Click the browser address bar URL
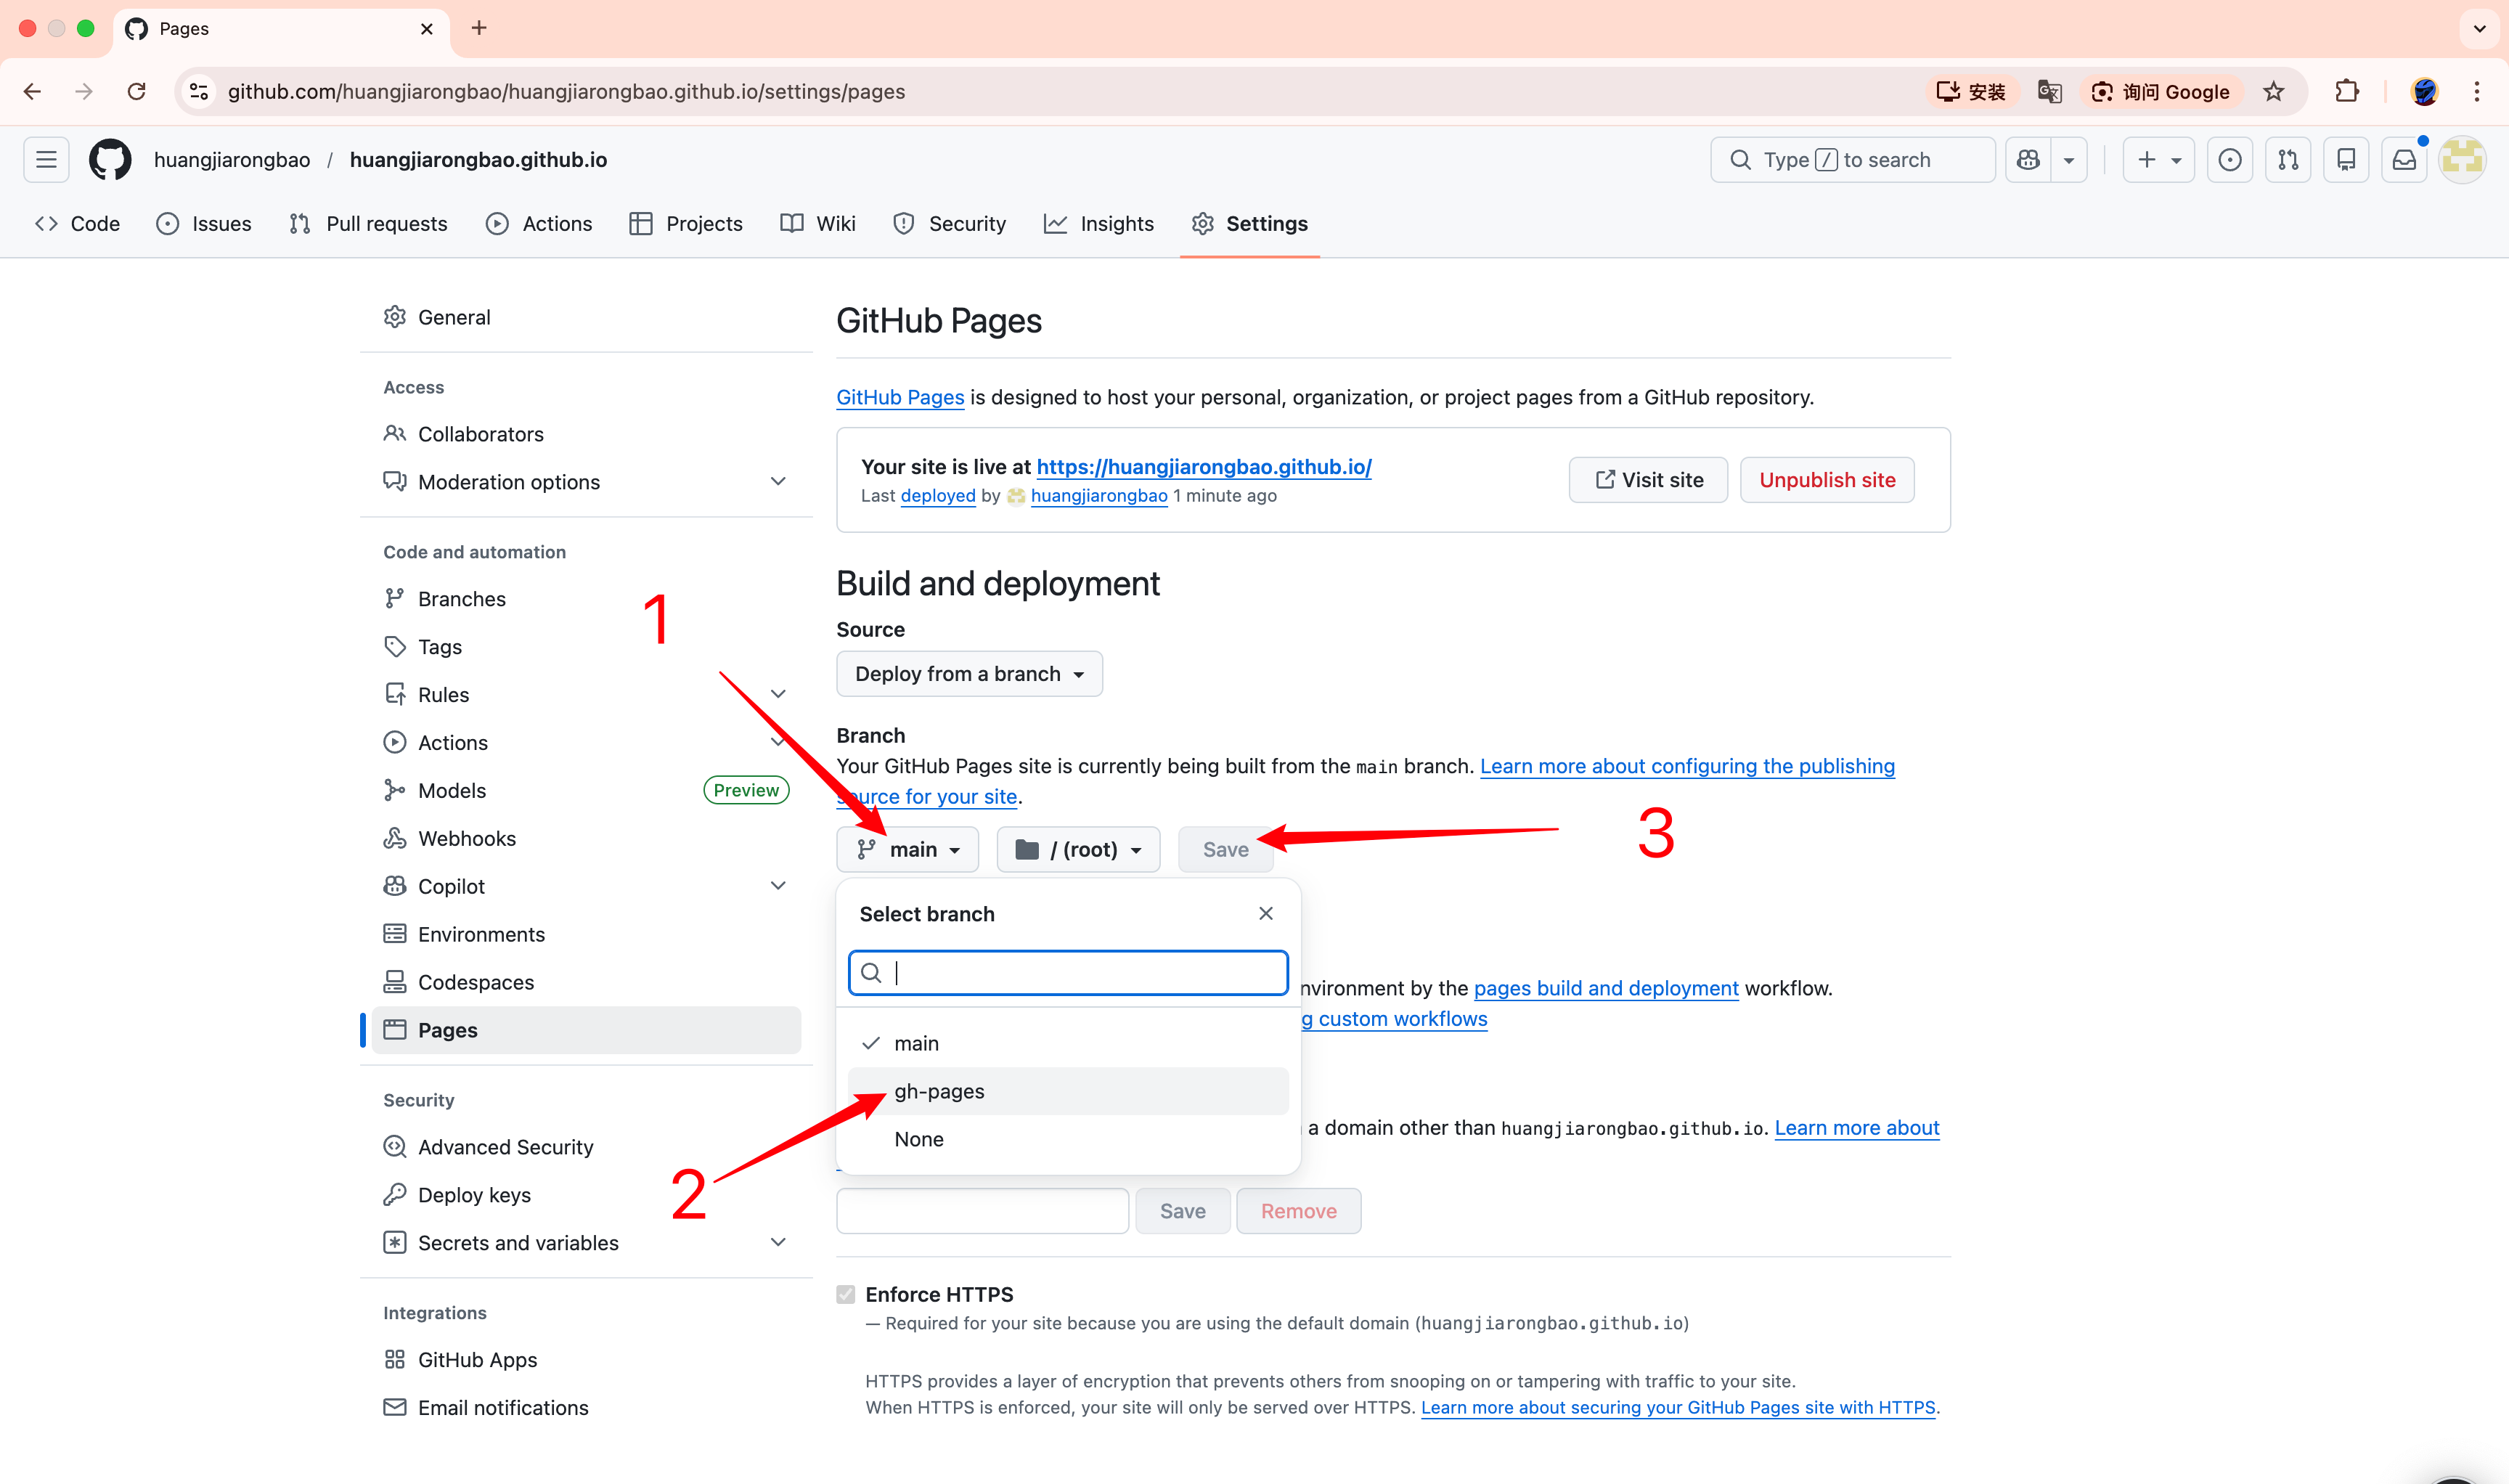Viewport: 2509px width, 1484px height. click(566, 92)
